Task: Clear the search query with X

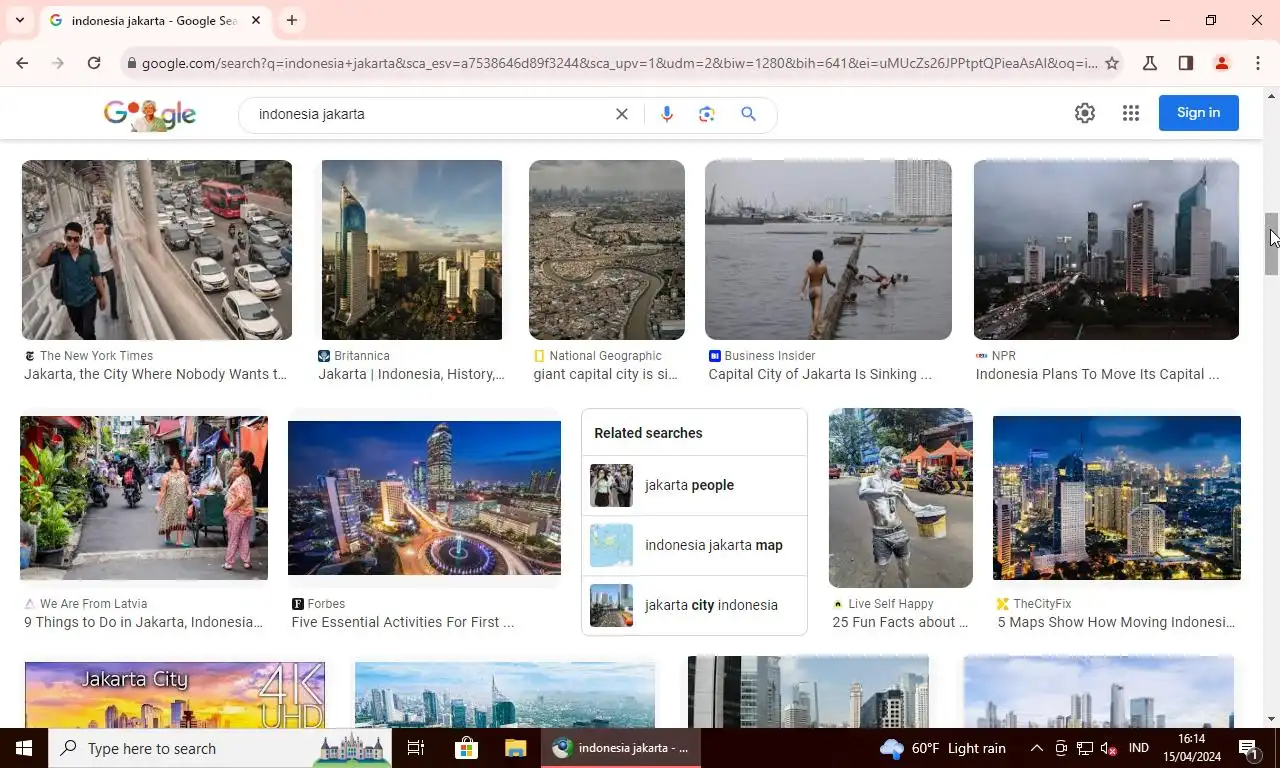Action: (x=622, y=114)
